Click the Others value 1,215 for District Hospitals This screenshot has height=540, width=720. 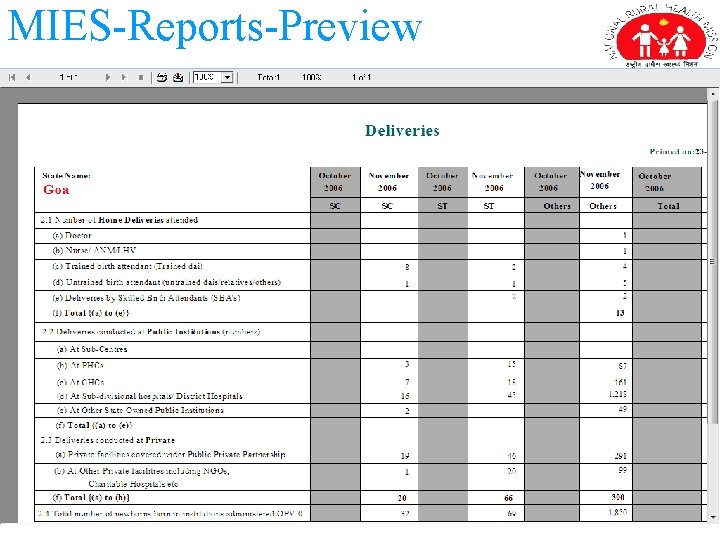618,394
